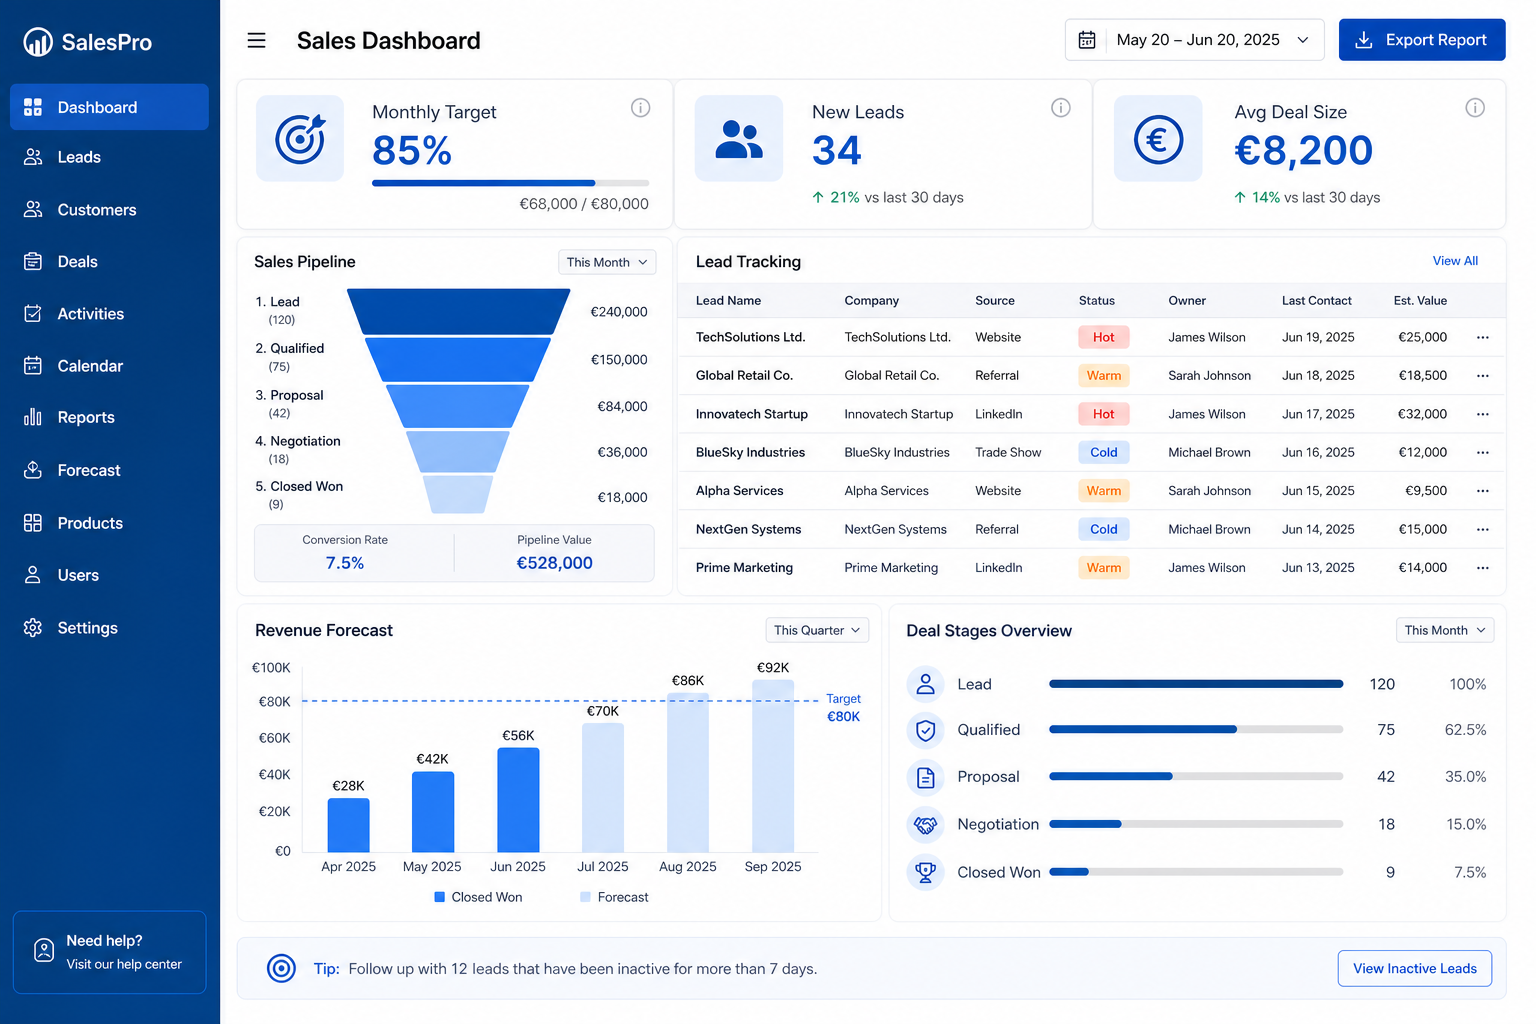
Task: Click the €528,000 pipeline value
Action: (x=555, y=563)
